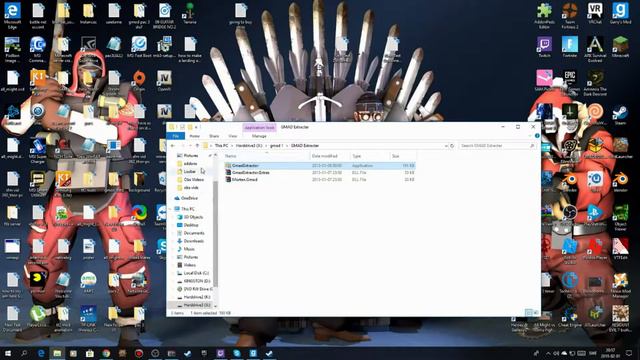Screen dimensions: 640x360
Task: Go up one folder level arrow
Action: (197, 146)
